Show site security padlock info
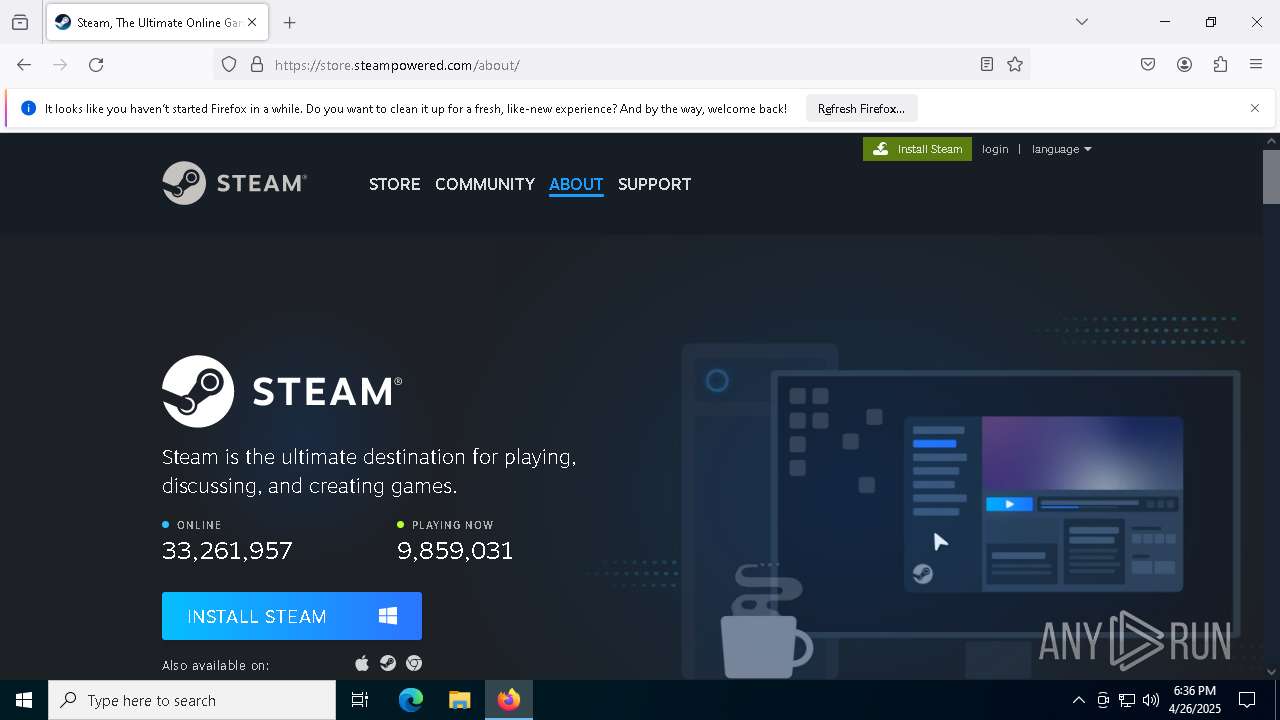The height and width of the screenshot is (720, 1280). pos(257,65)
